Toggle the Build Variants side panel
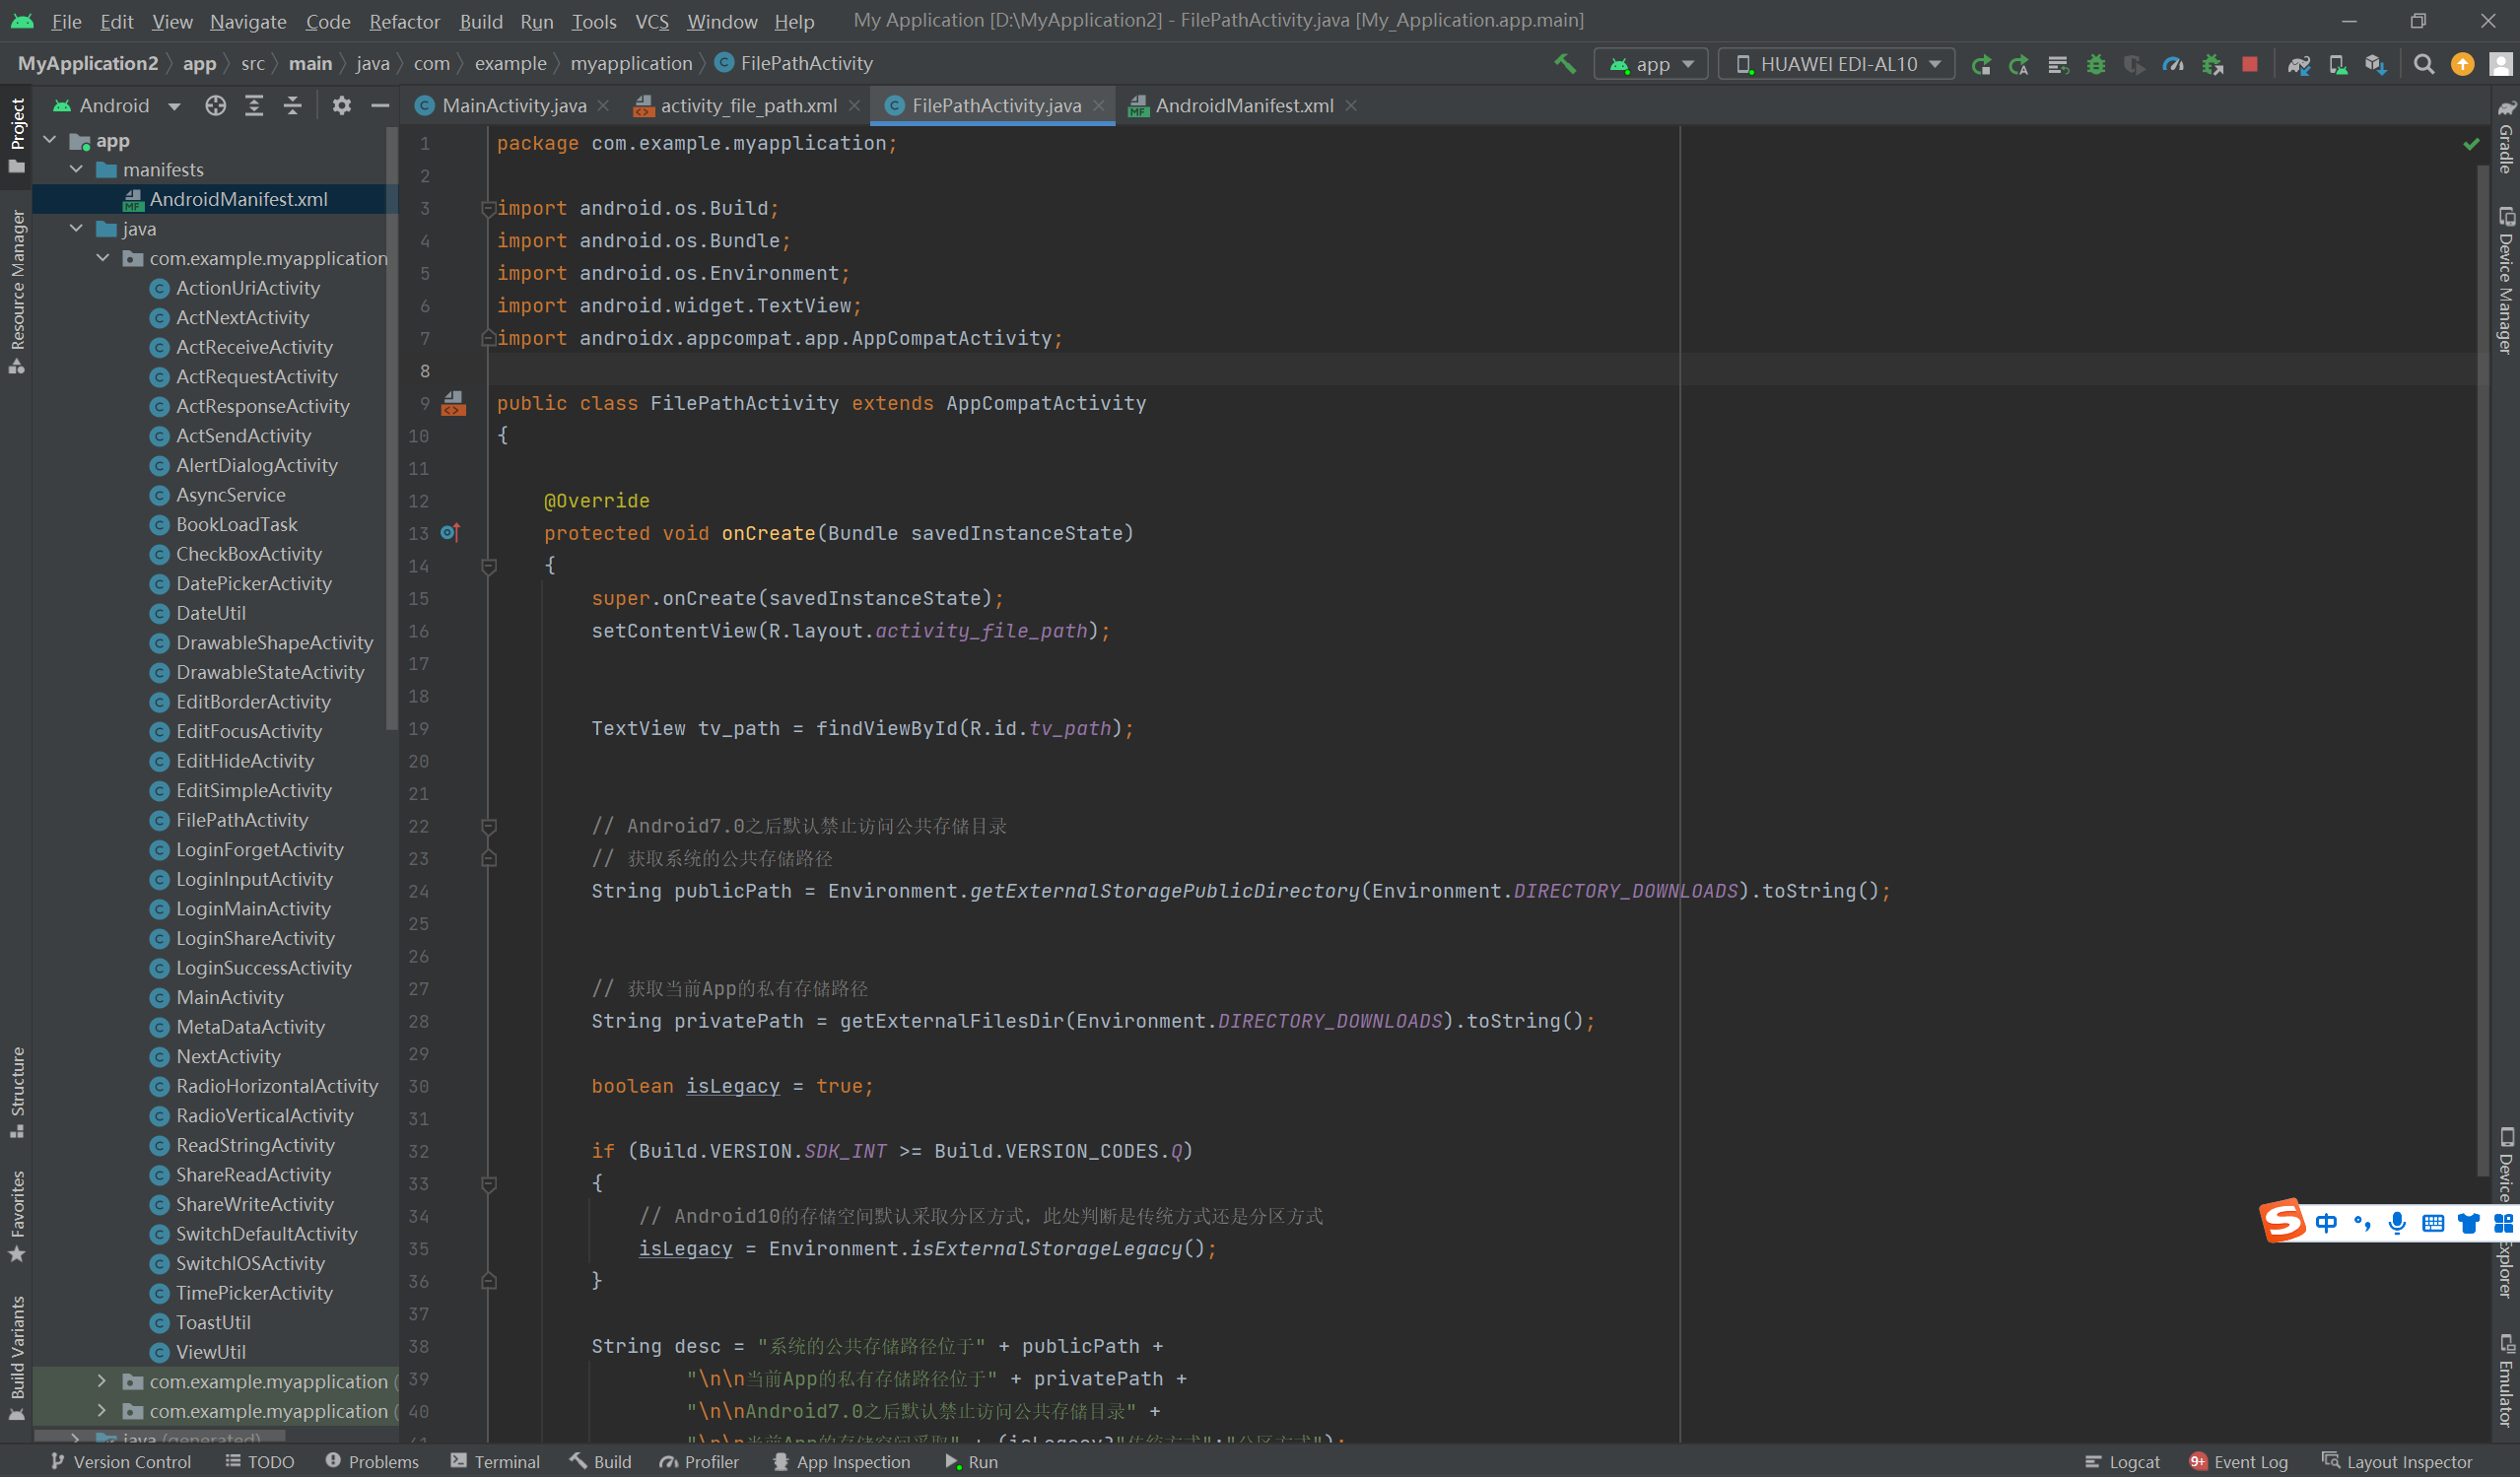 [x=17, y=1350]
